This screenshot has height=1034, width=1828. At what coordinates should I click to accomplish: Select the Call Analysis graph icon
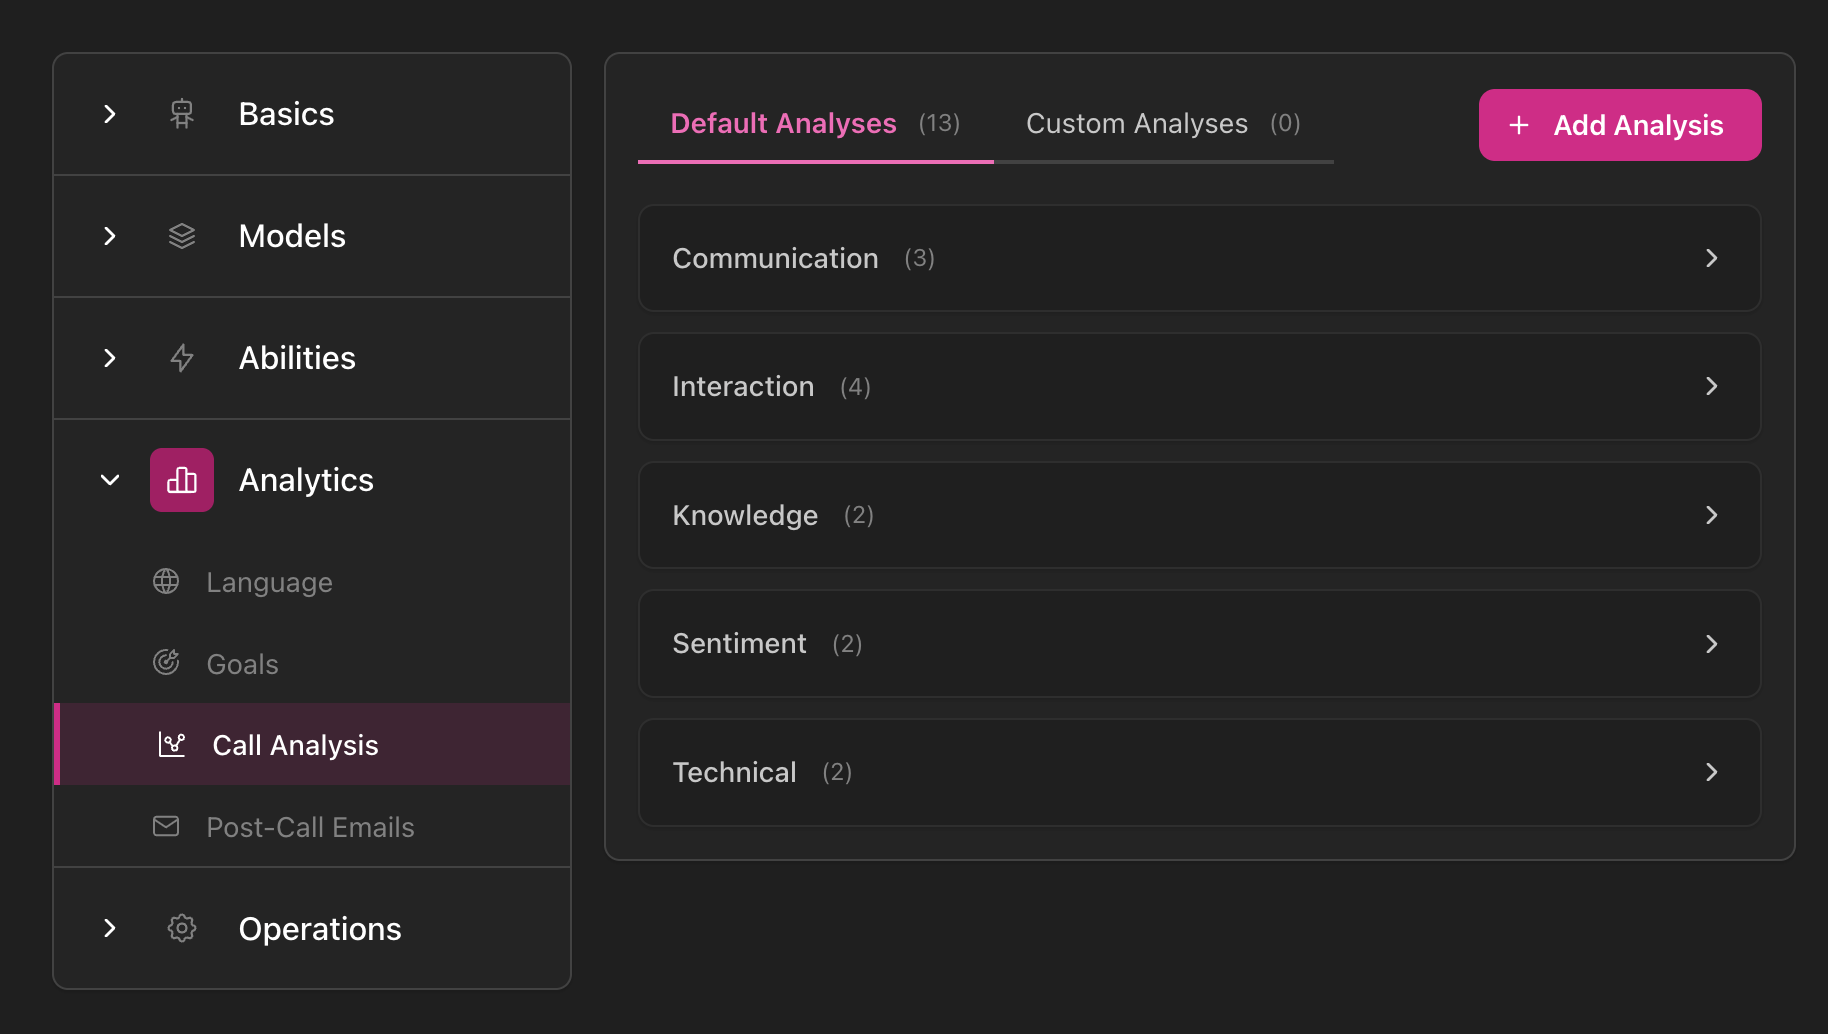[172, 744]
